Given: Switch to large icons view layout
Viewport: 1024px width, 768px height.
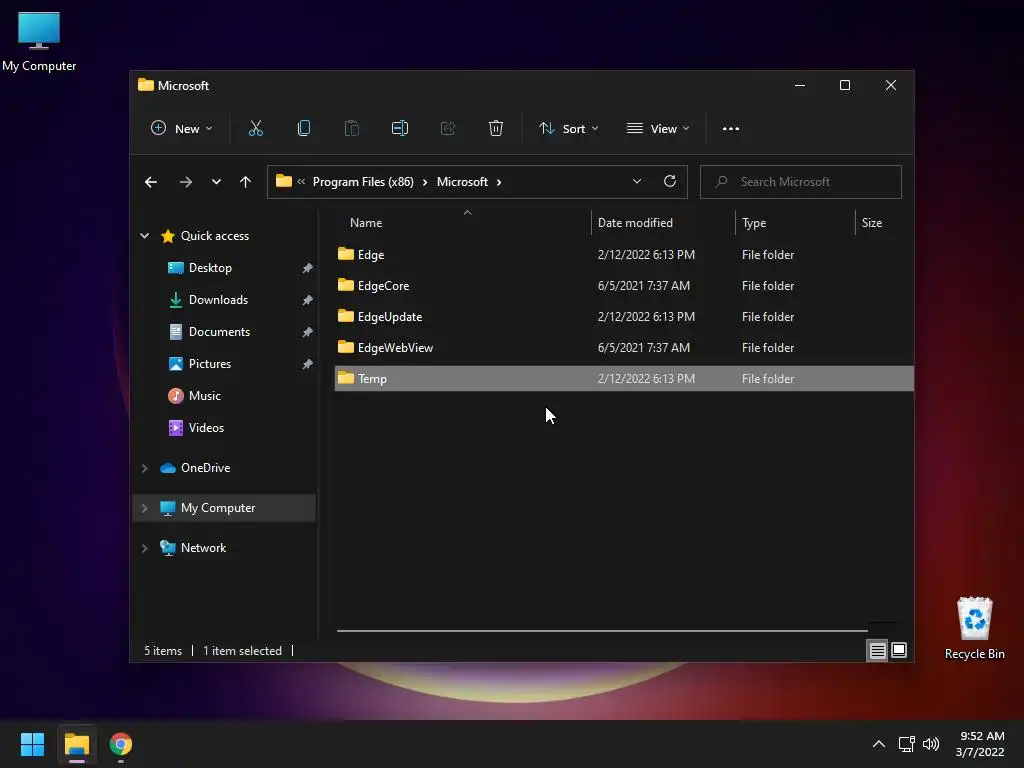Looking at the screenshot, I should pos(899,650).
